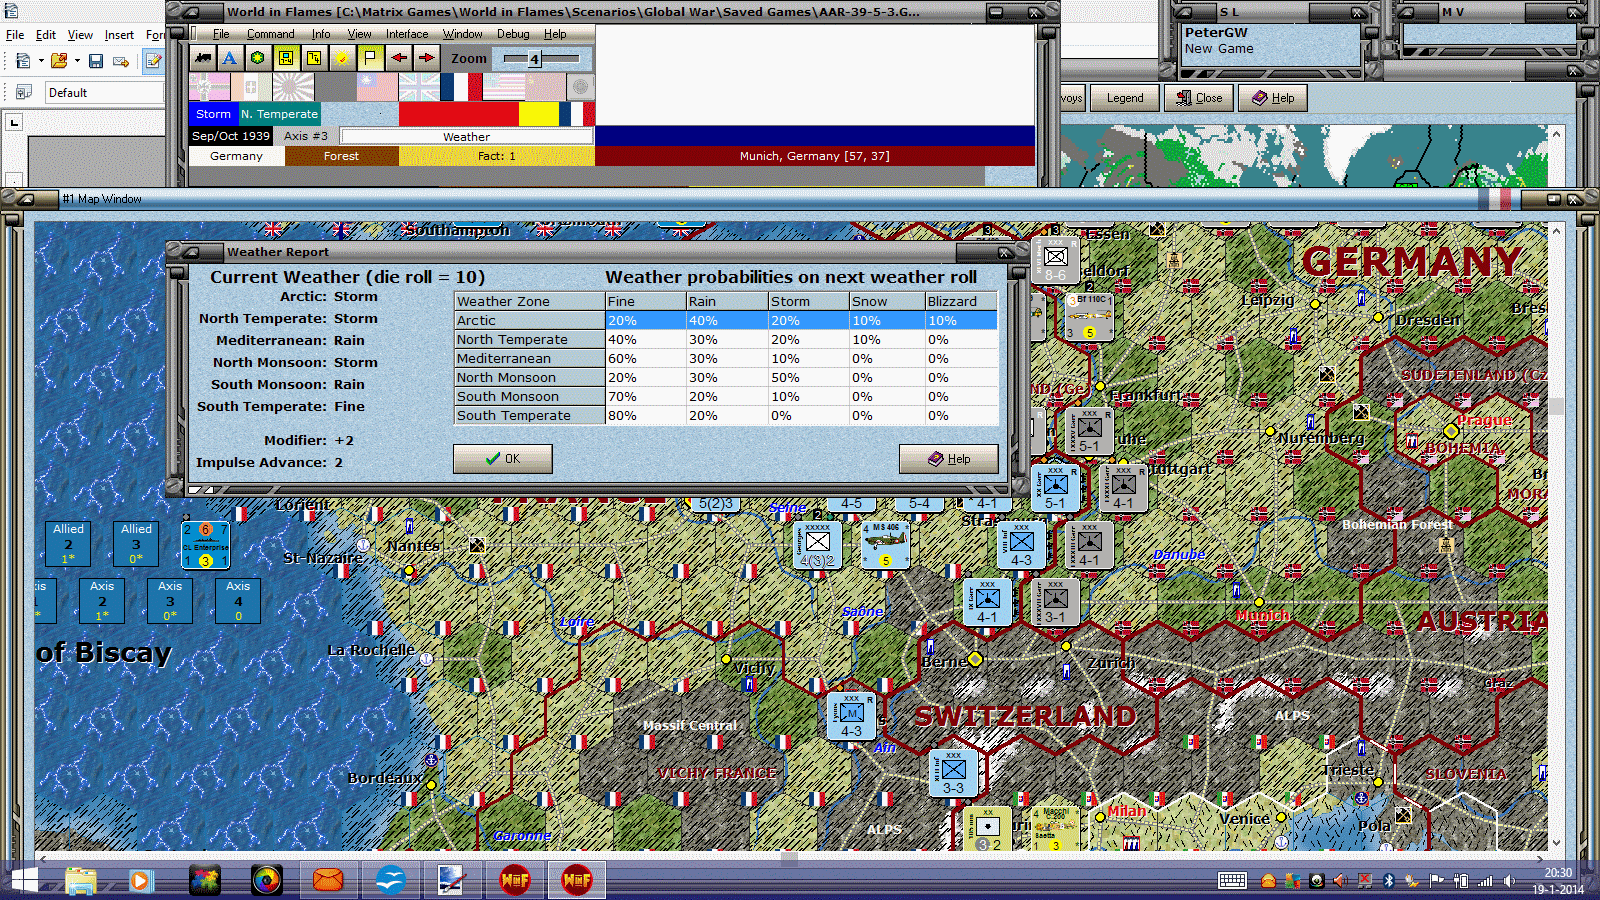Click the Forest terrain indicator
Image resolution: width=1600 pixels, height=900 pixels.
click(x=341, y=156)
